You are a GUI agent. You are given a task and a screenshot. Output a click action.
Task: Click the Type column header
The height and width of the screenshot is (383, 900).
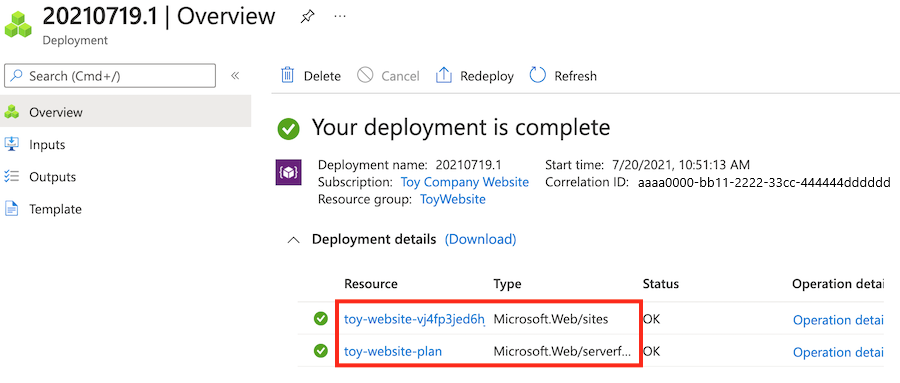[507, 284]
